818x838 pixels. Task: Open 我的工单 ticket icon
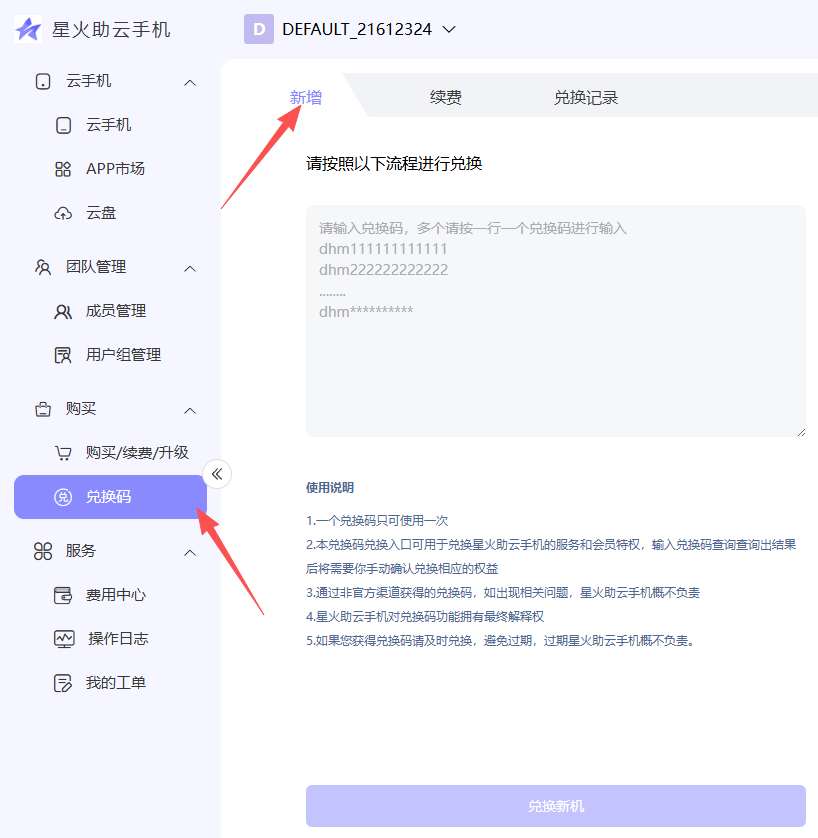coord(63,684)
